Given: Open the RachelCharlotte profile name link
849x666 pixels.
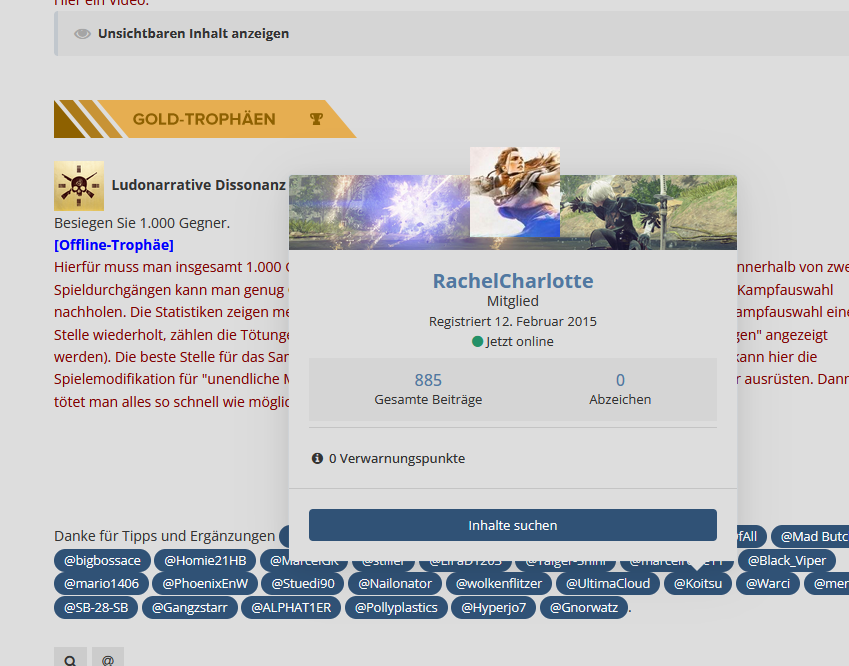Looking at the screenshot, I should pyautogui.click(x=513, y=281).
